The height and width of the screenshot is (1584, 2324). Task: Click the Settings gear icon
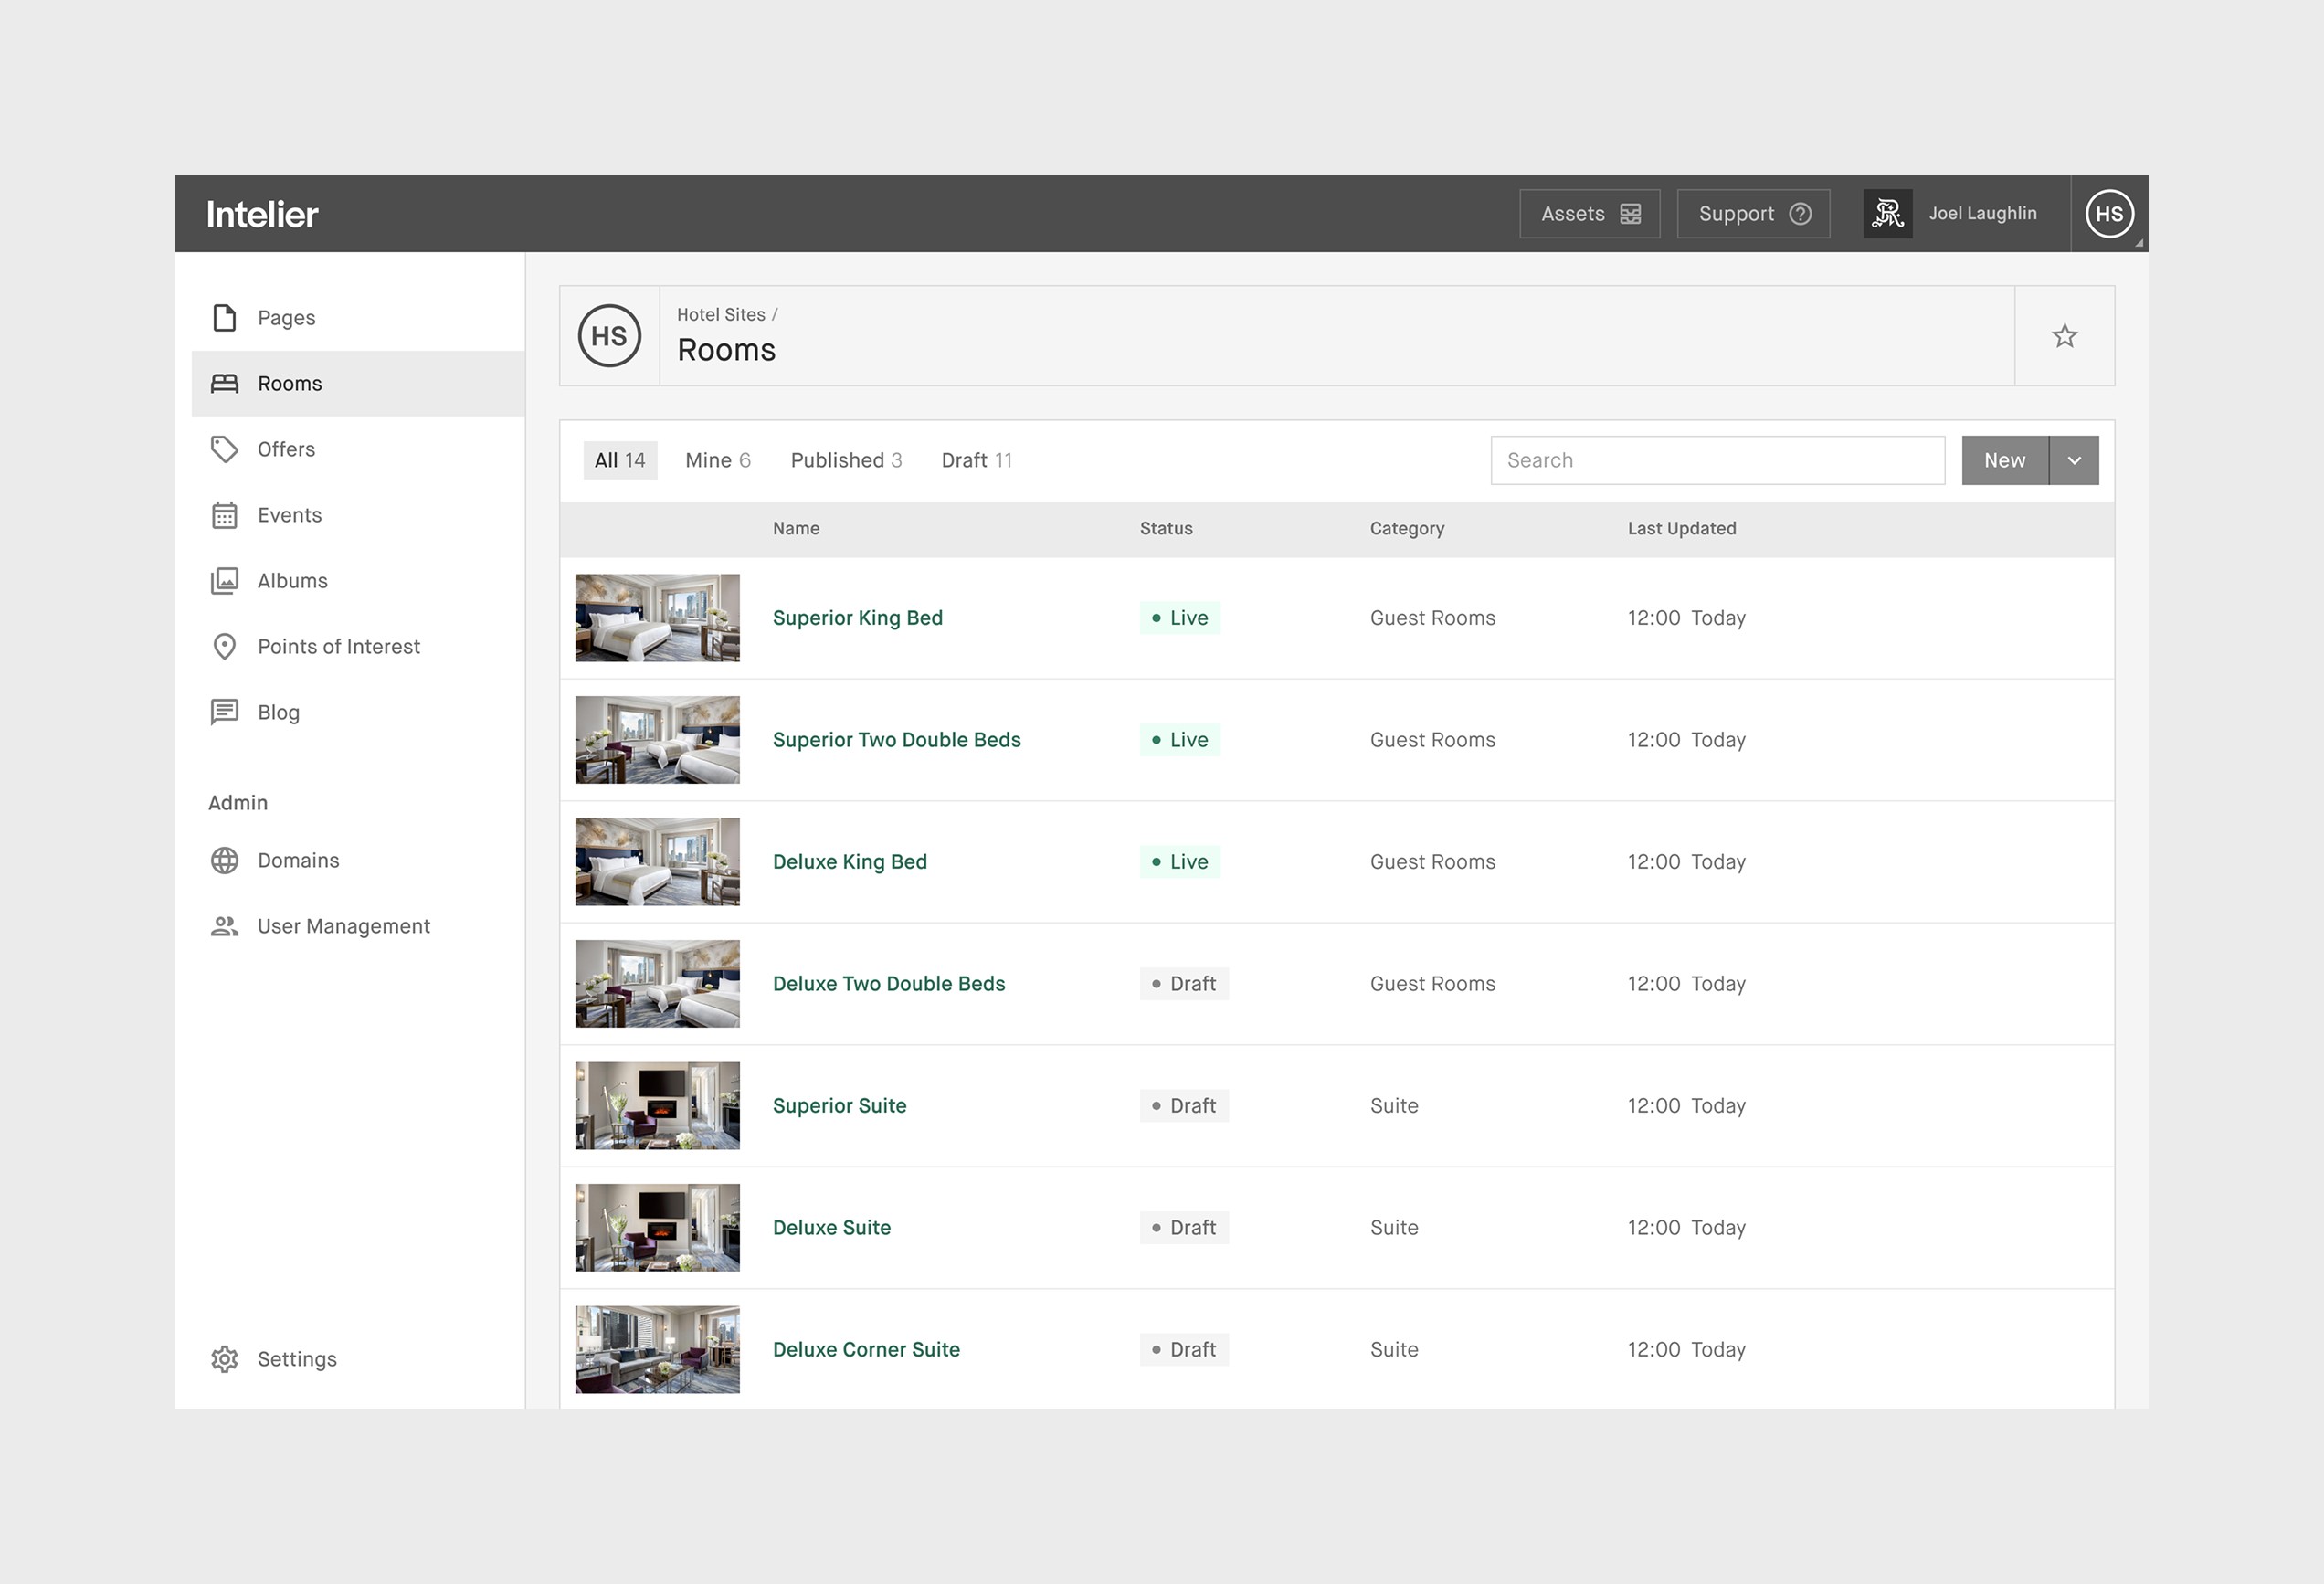click(224, 1358)
